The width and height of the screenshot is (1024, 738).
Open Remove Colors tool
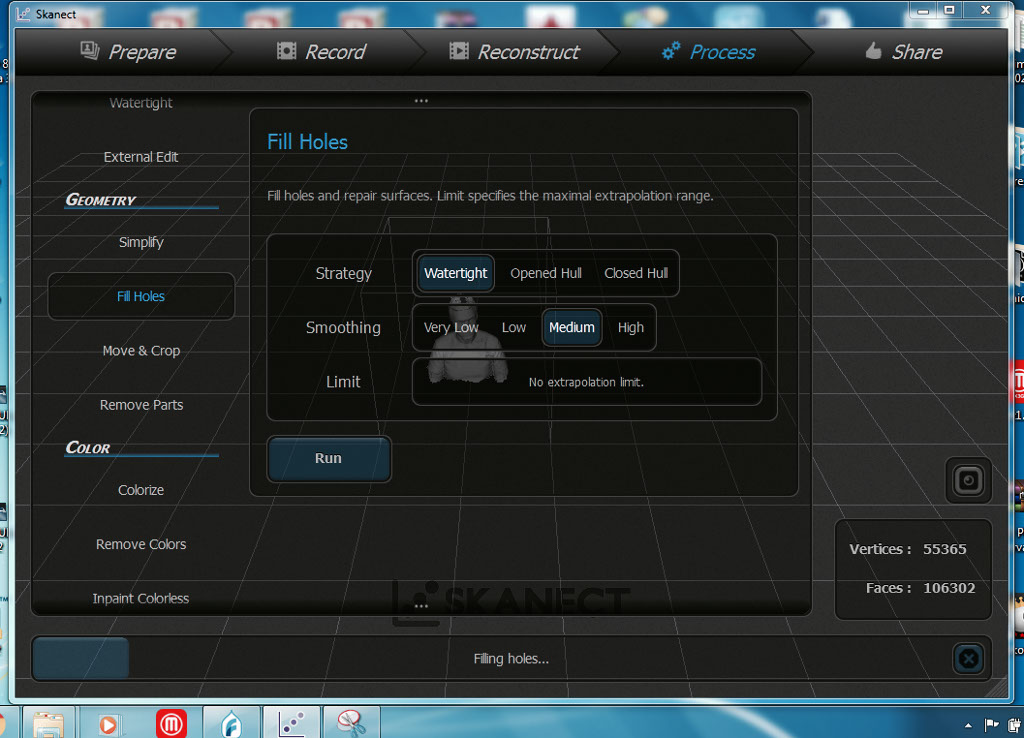pos(141,544)
